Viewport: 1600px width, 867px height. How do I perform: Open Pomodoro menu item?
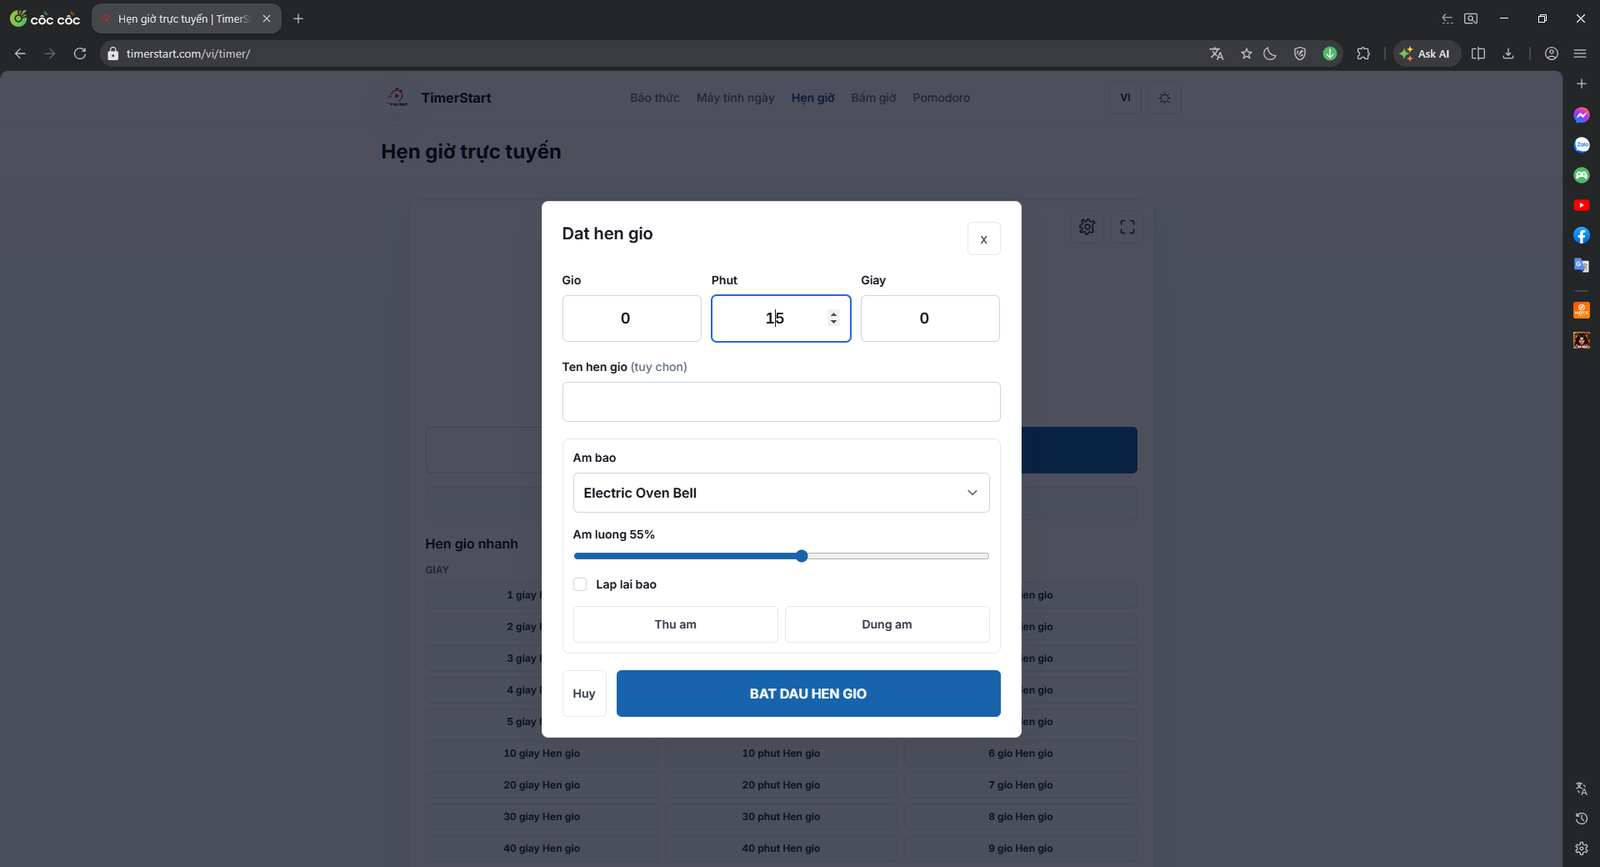(941, 98)
